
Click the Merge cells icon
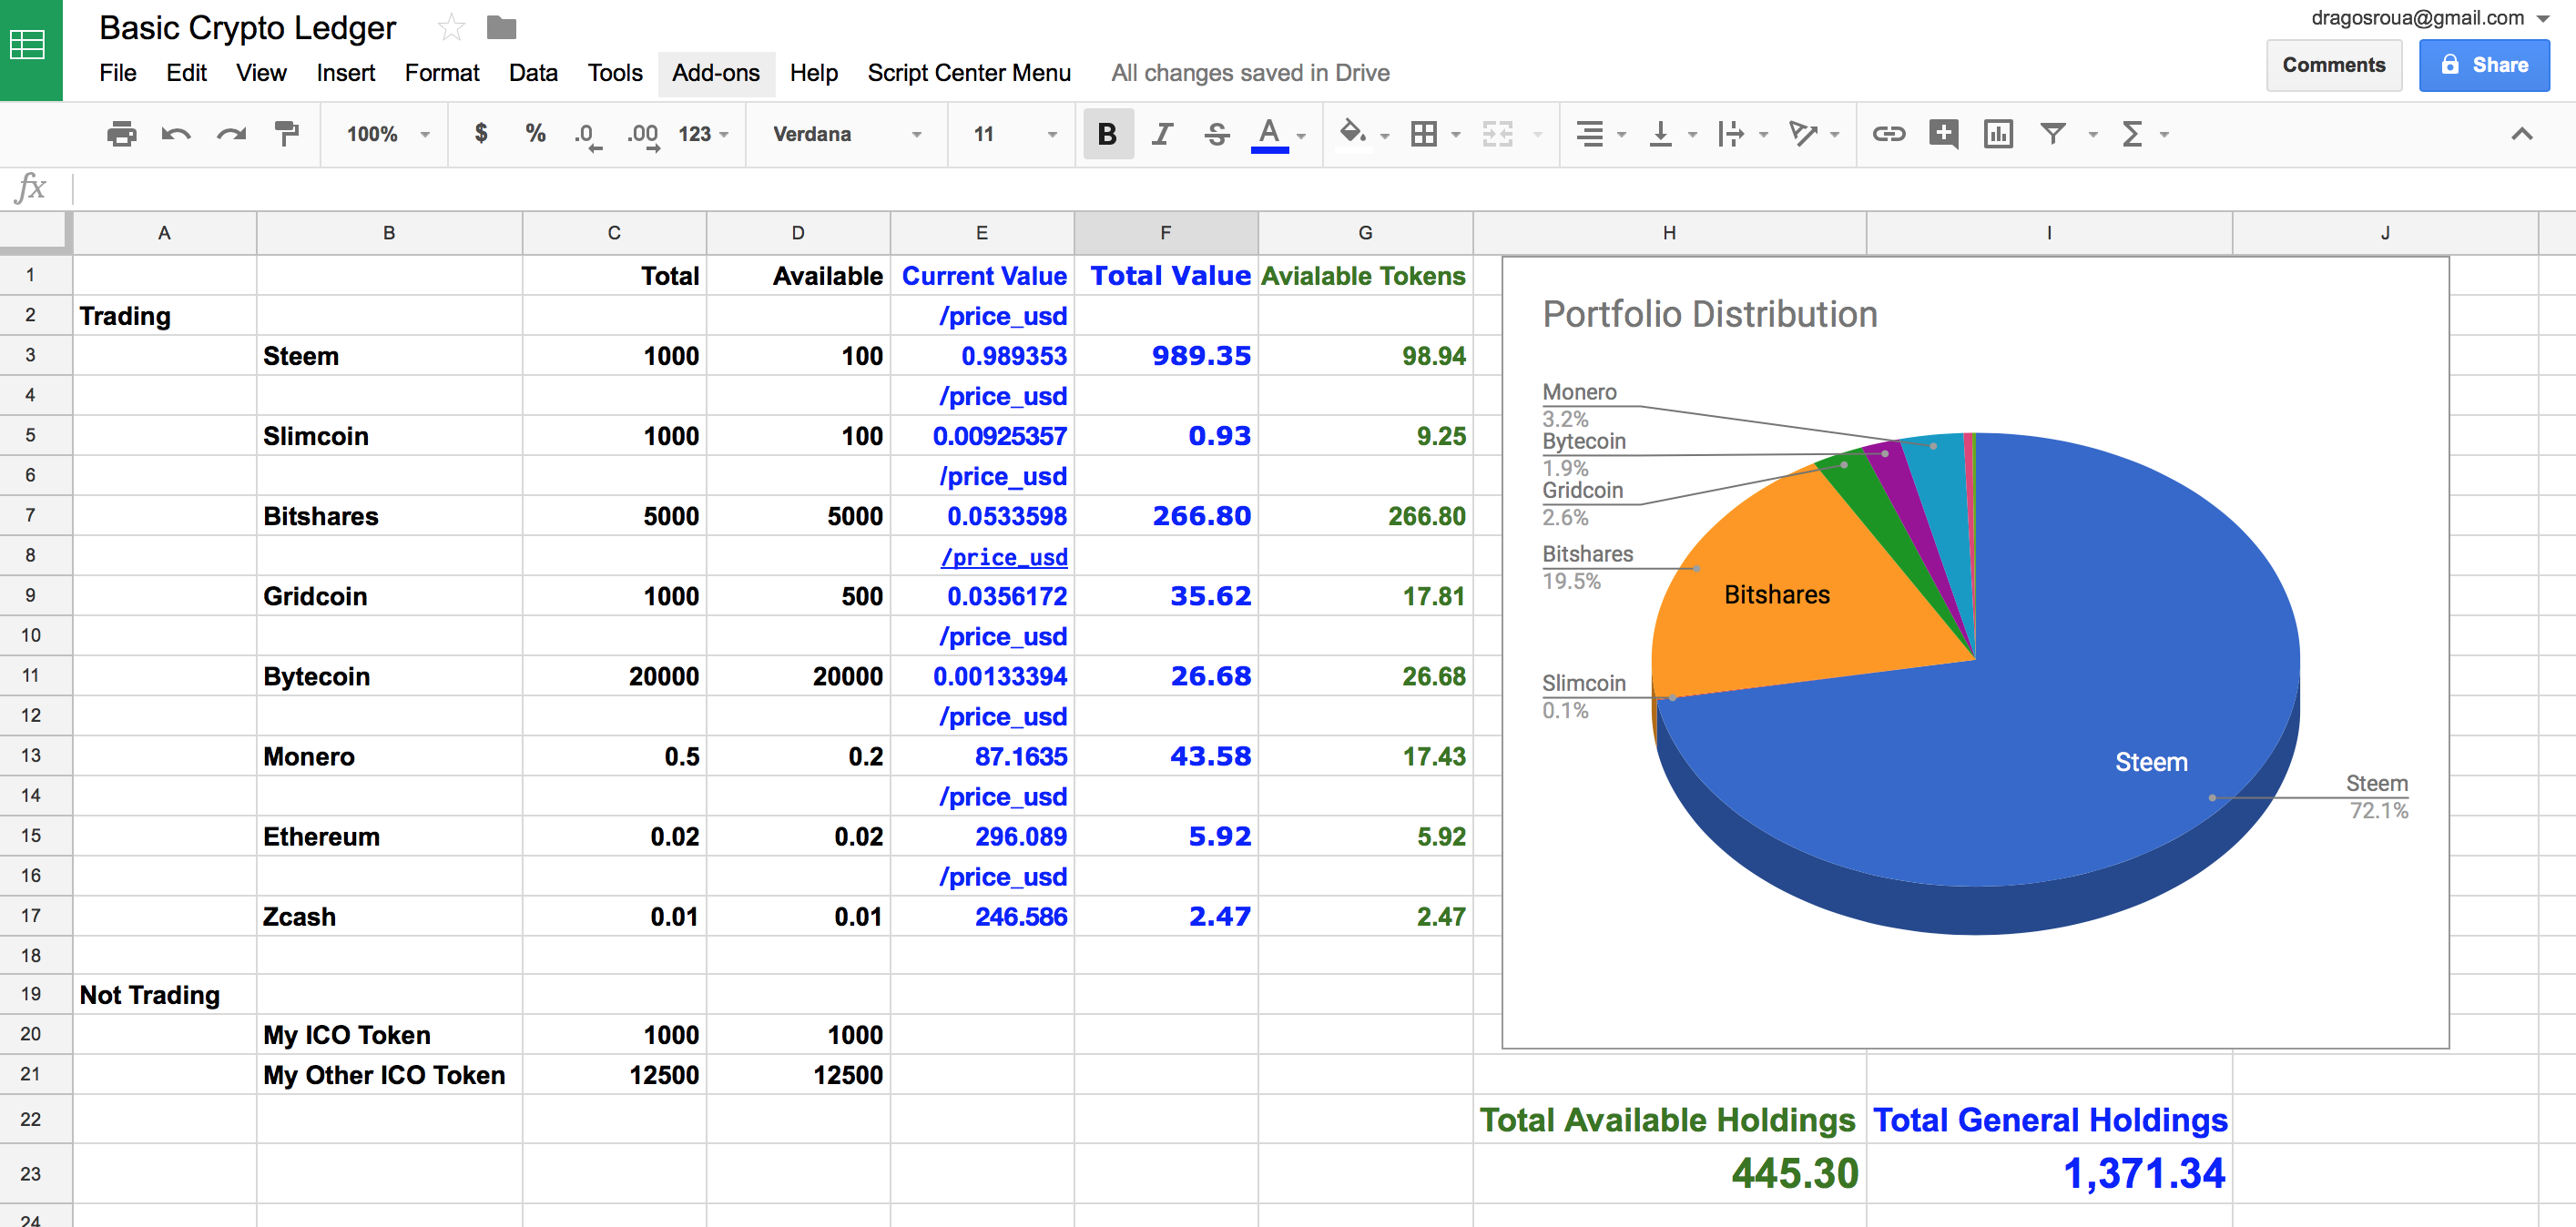coord(1497,134)
